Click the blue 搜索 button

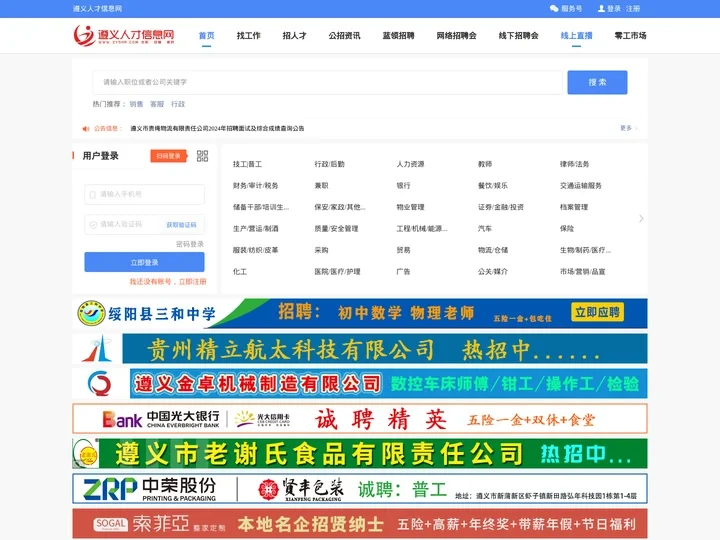click(597, 82)
